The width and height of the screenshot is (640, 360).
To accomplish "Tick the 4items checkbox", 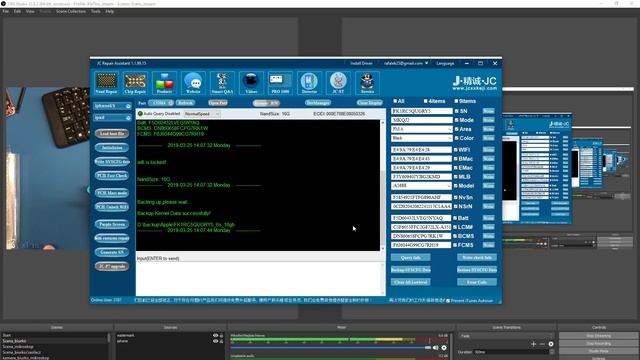I will (426, 101).
